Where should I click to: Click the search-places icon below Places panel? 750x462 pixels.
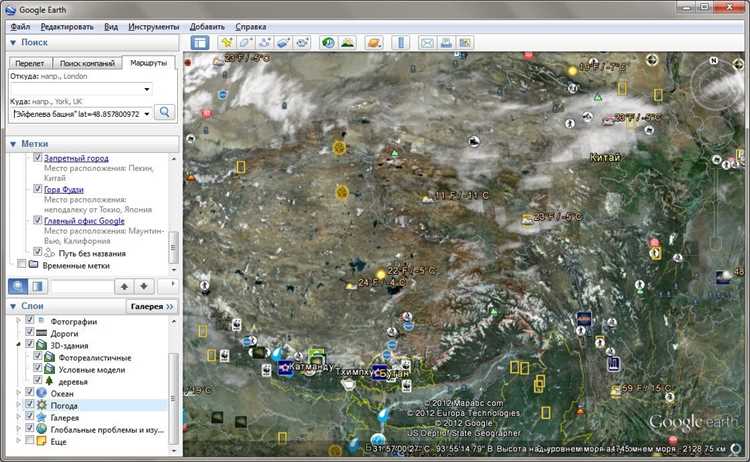pyautogui.click(x=18, y=286)
